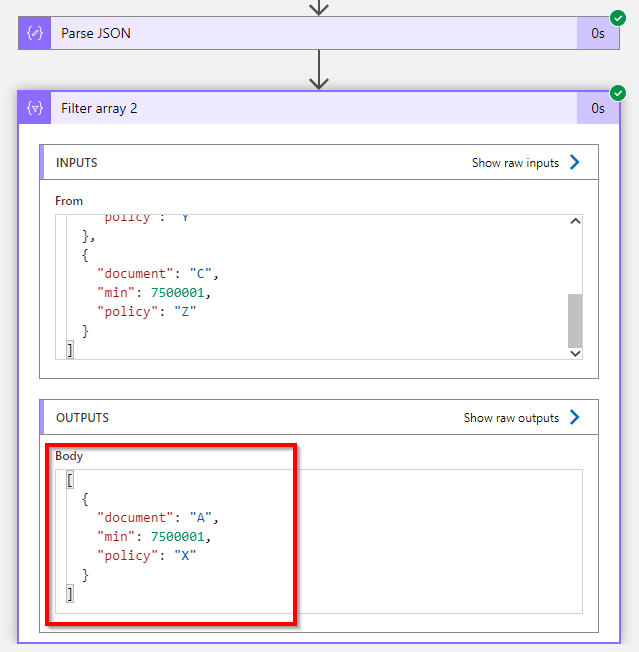
Task: Click the From box scroll-up arrow
Action: [x=575, y=221]
